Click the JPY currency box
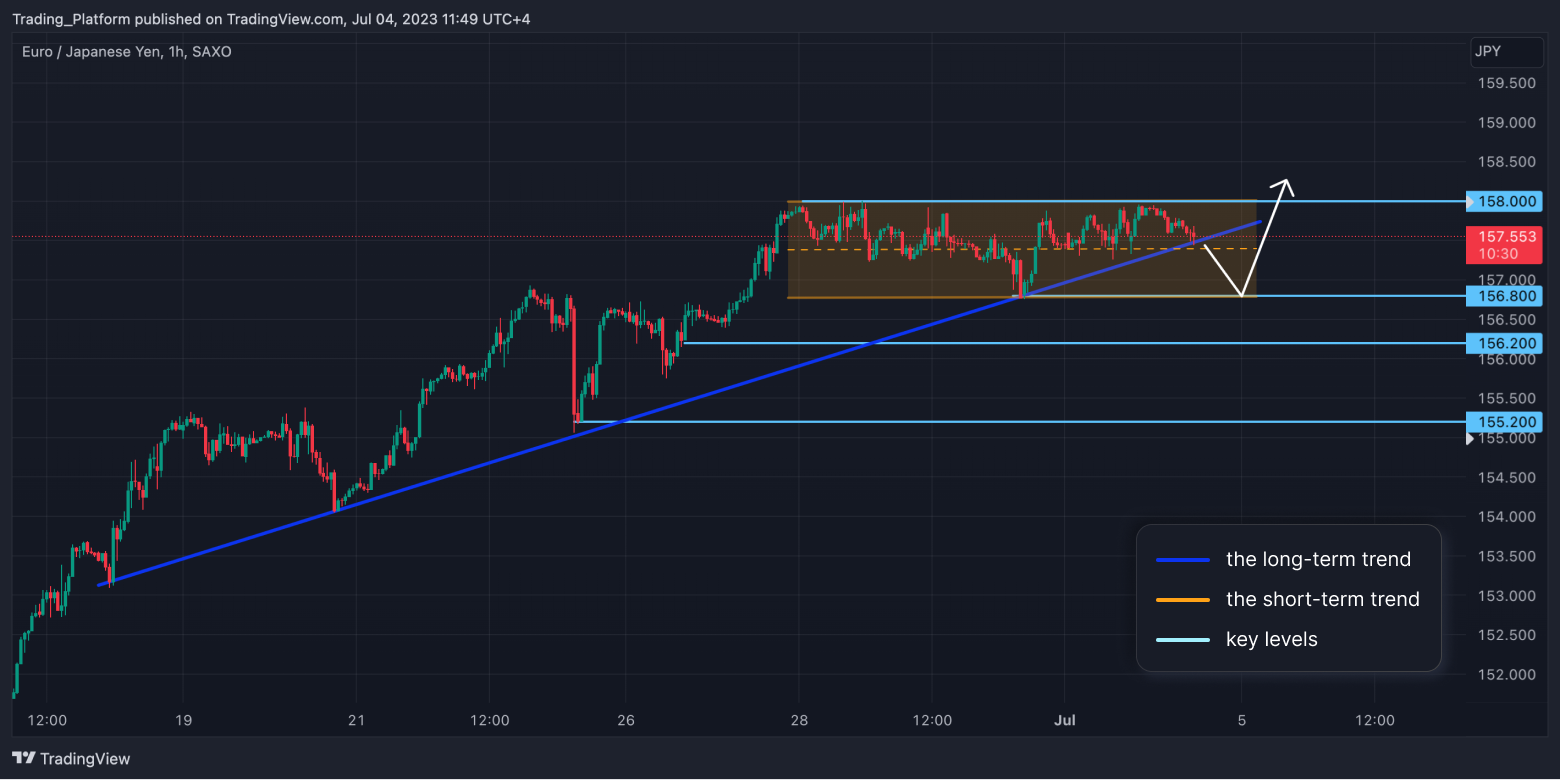1560x780 pixels. pos(1507,52)
